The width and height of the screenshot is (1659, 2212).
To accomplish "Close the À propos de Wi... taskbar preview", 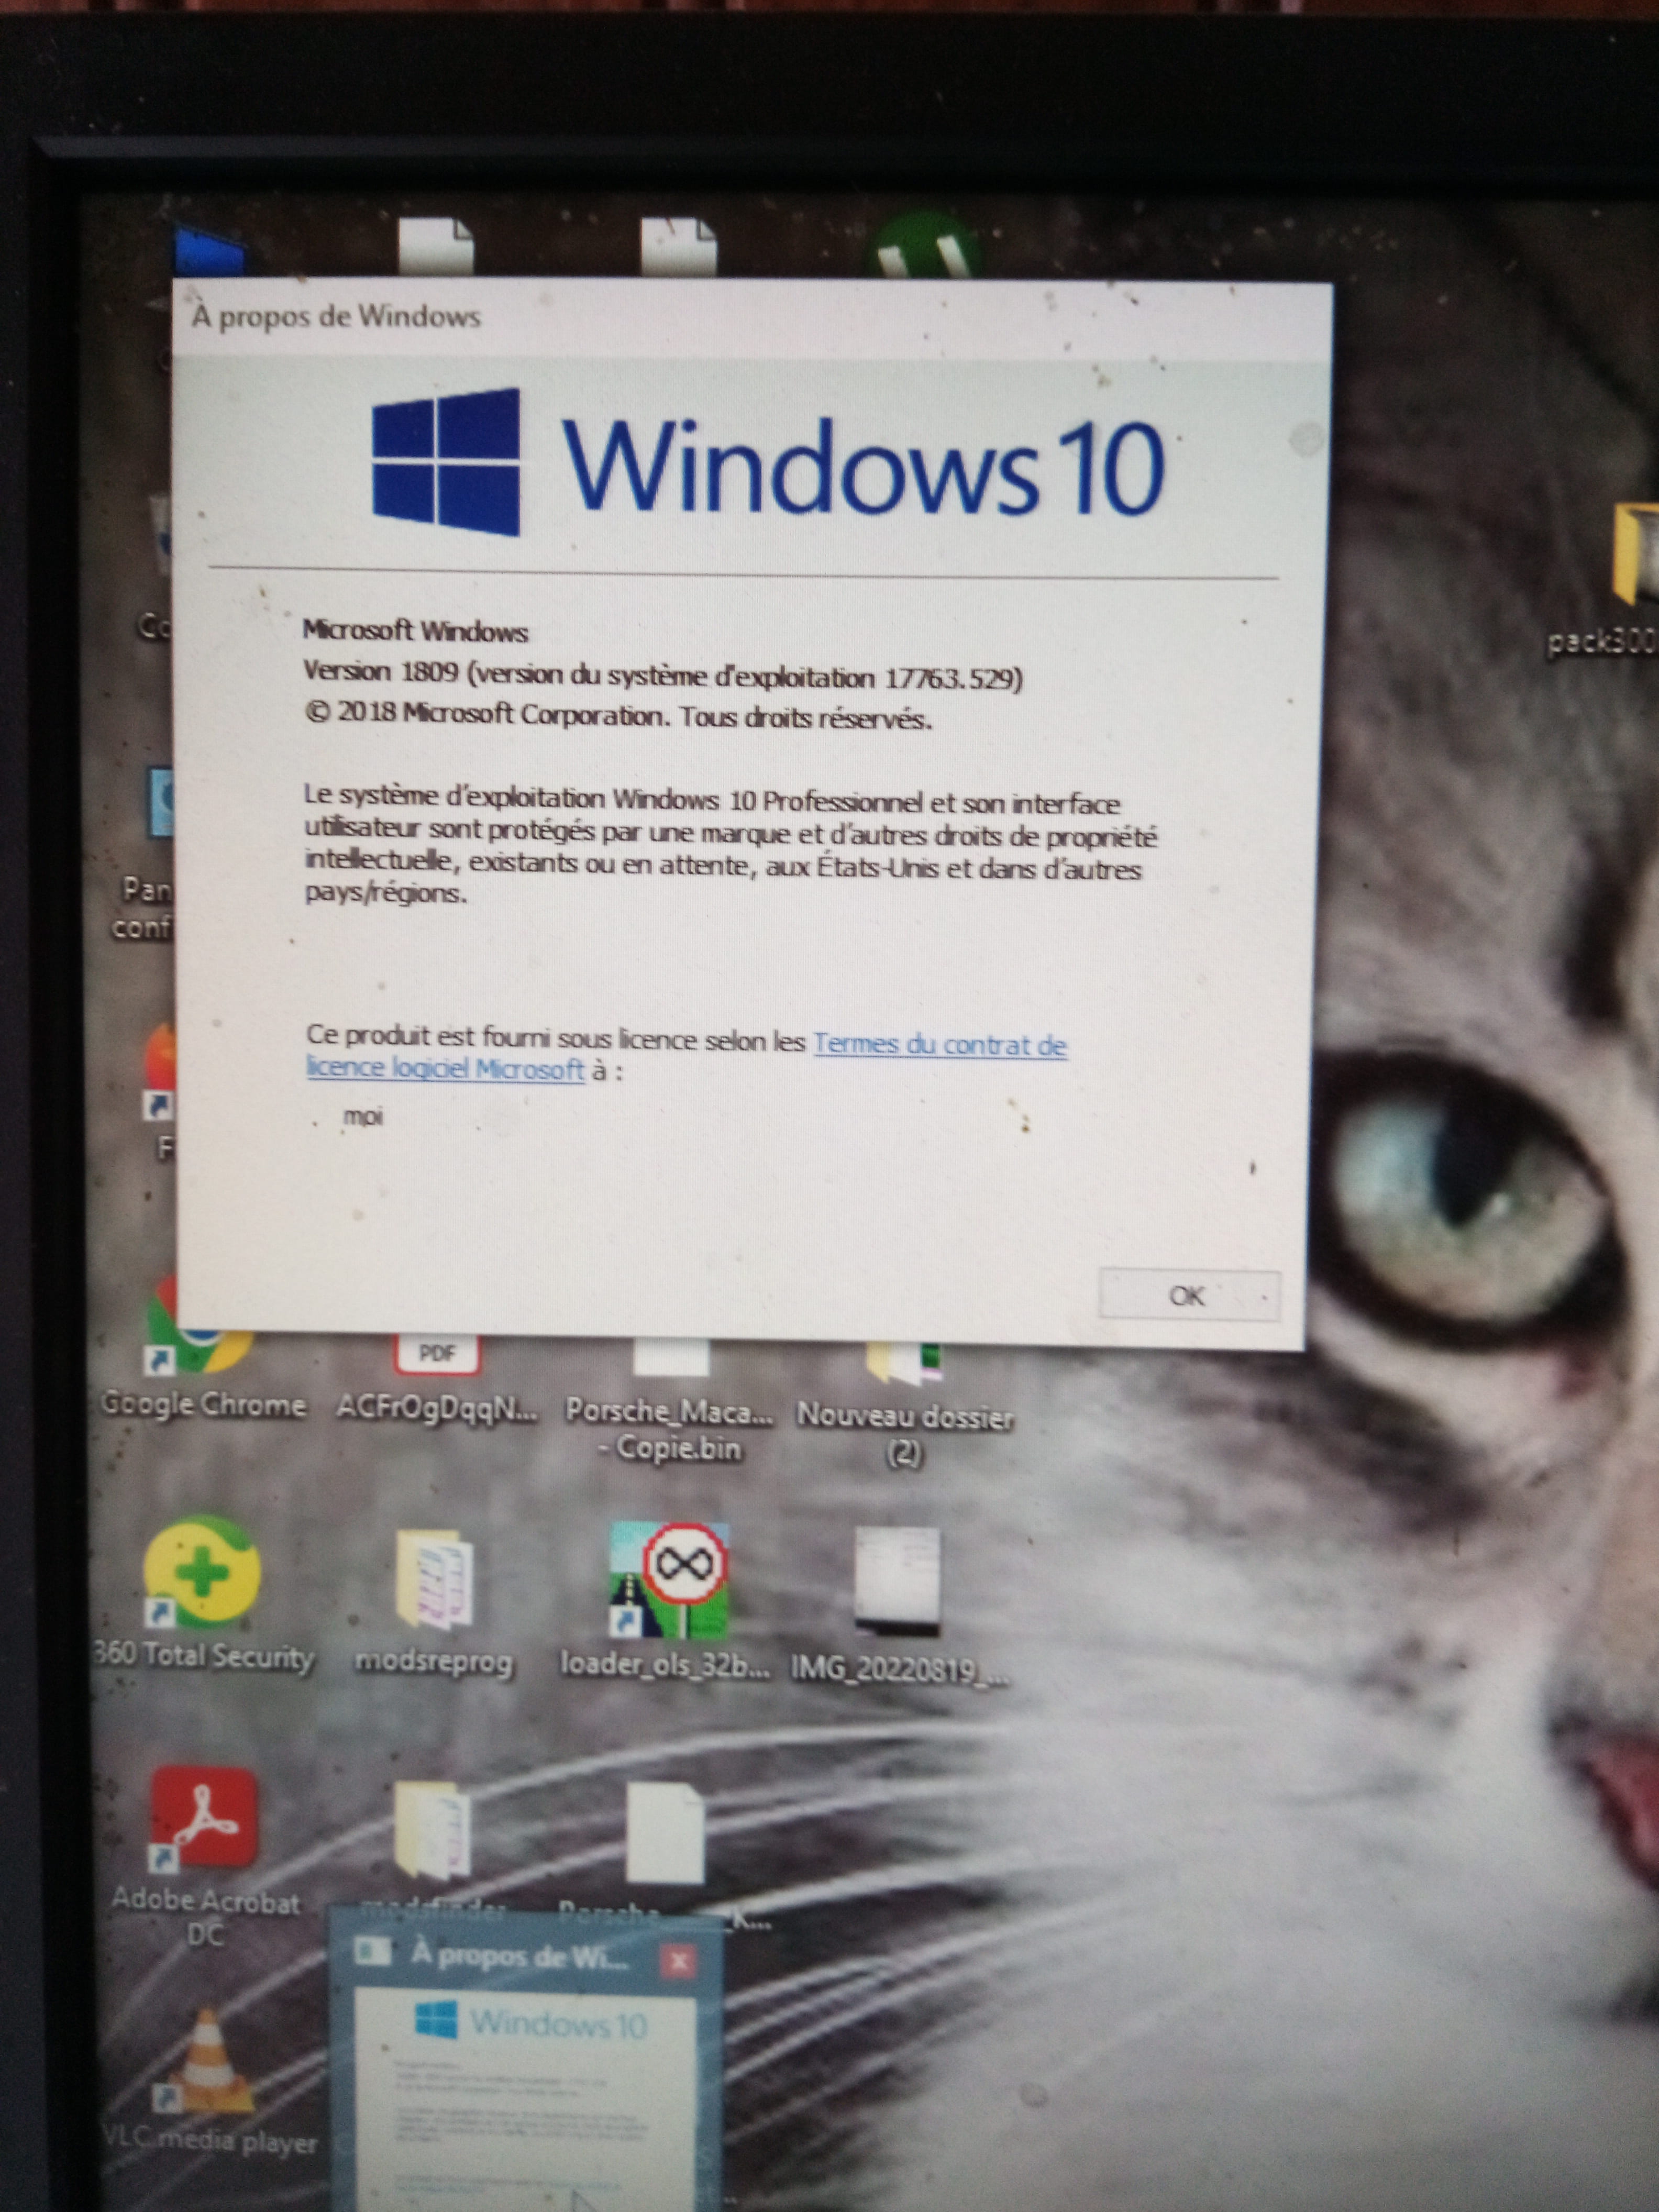I will pyautogui.click(x=679, y=1961).
